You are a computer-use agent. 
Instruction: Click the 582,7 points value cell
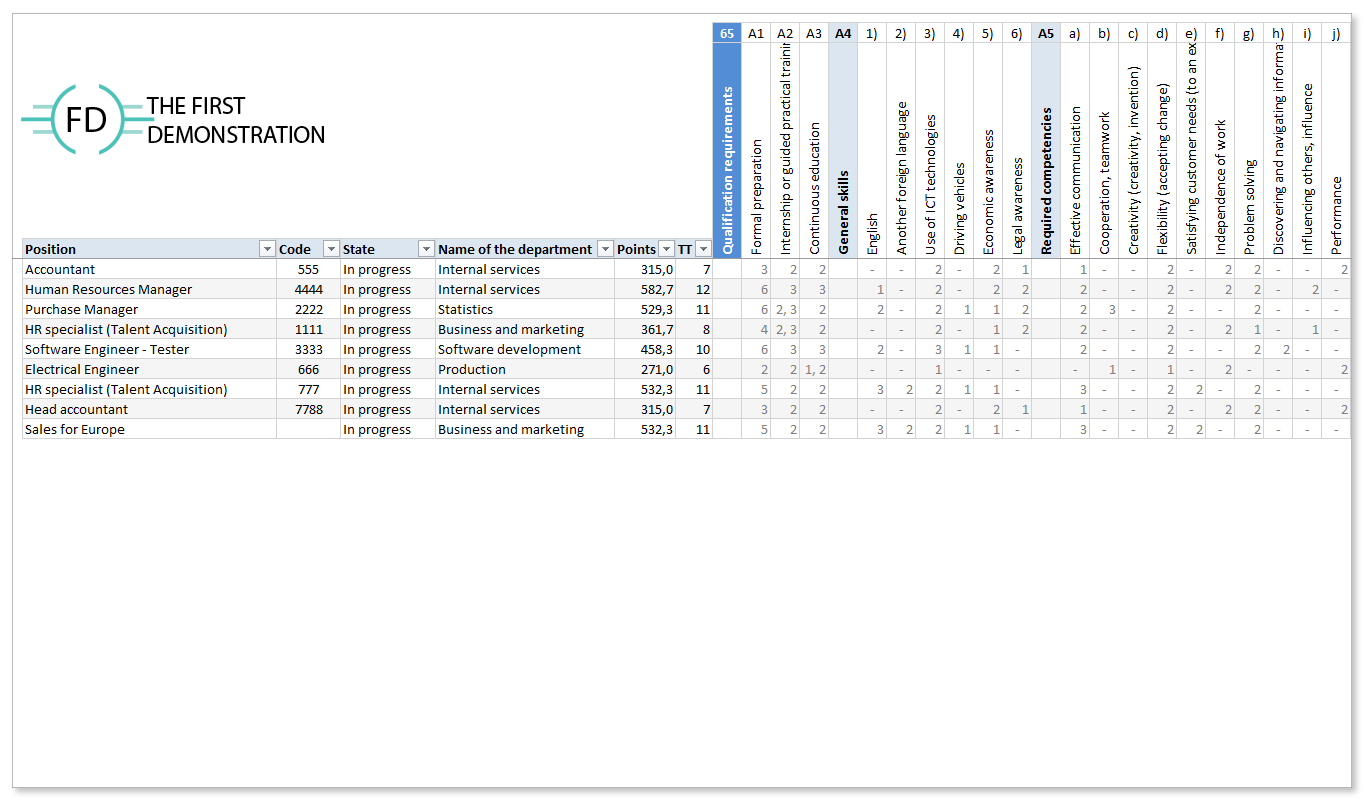pyautogui.click(x=645, y=289)
